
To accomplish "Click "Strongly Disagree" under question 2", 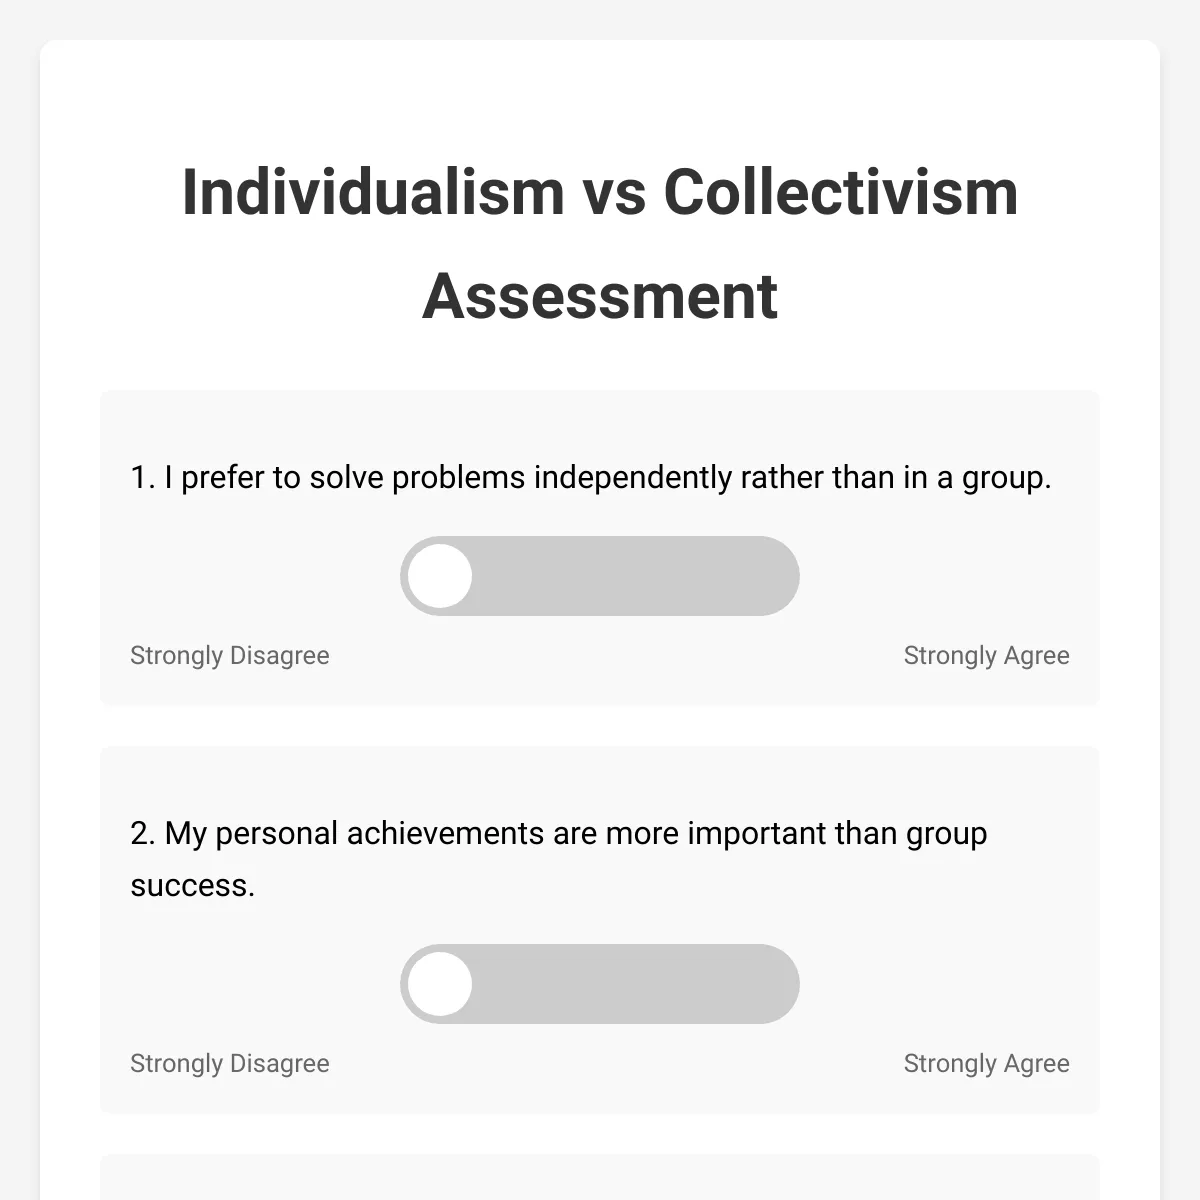I will 230,1064.
